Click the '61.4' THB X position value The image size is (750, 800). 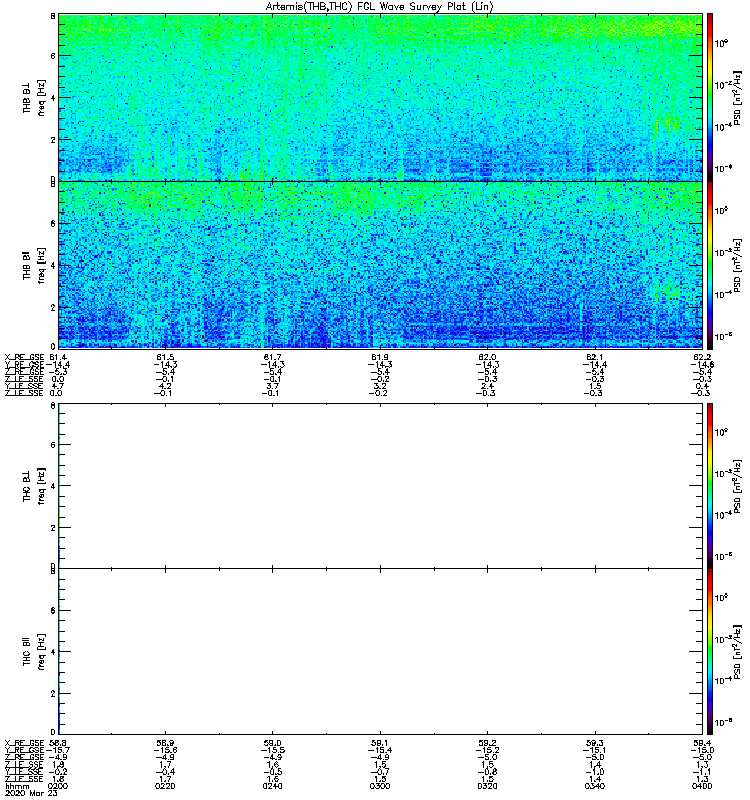(59, 357)
